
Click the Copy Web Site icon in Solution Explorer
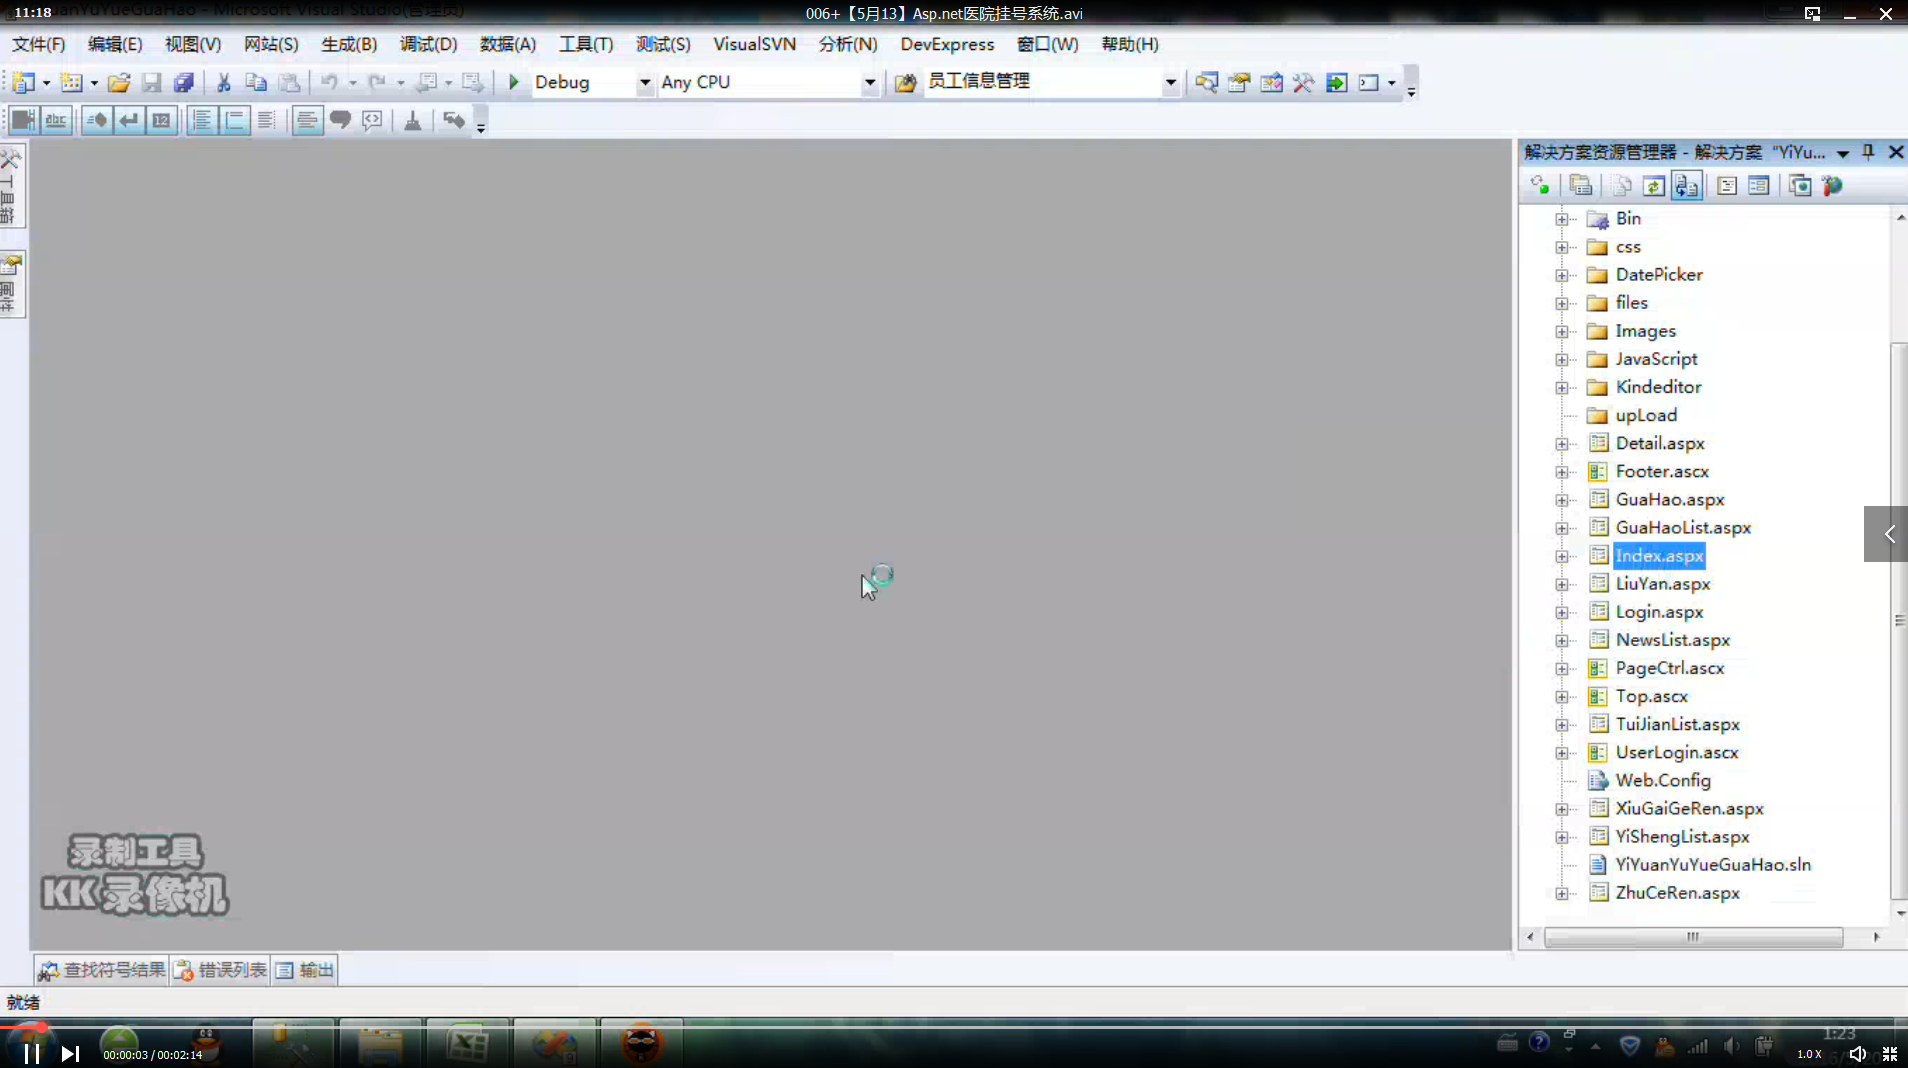click(x=1799, y=186)
